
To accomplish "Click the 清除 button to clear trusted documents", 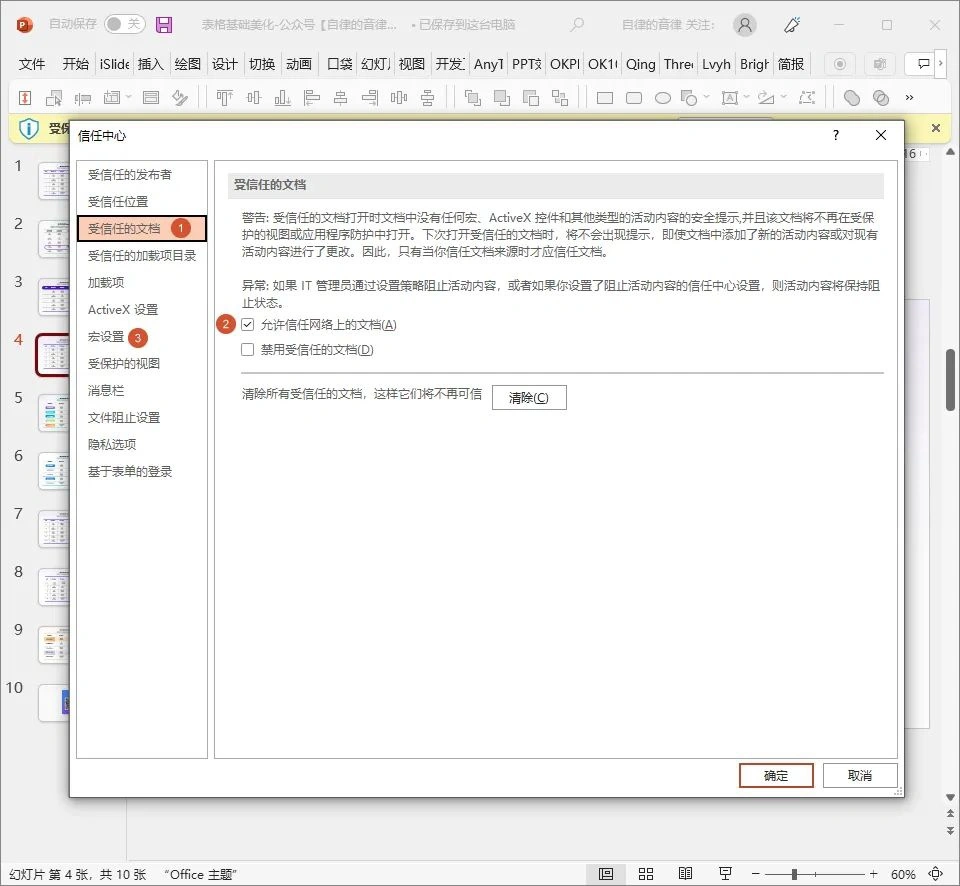I will tap(529, 397).
